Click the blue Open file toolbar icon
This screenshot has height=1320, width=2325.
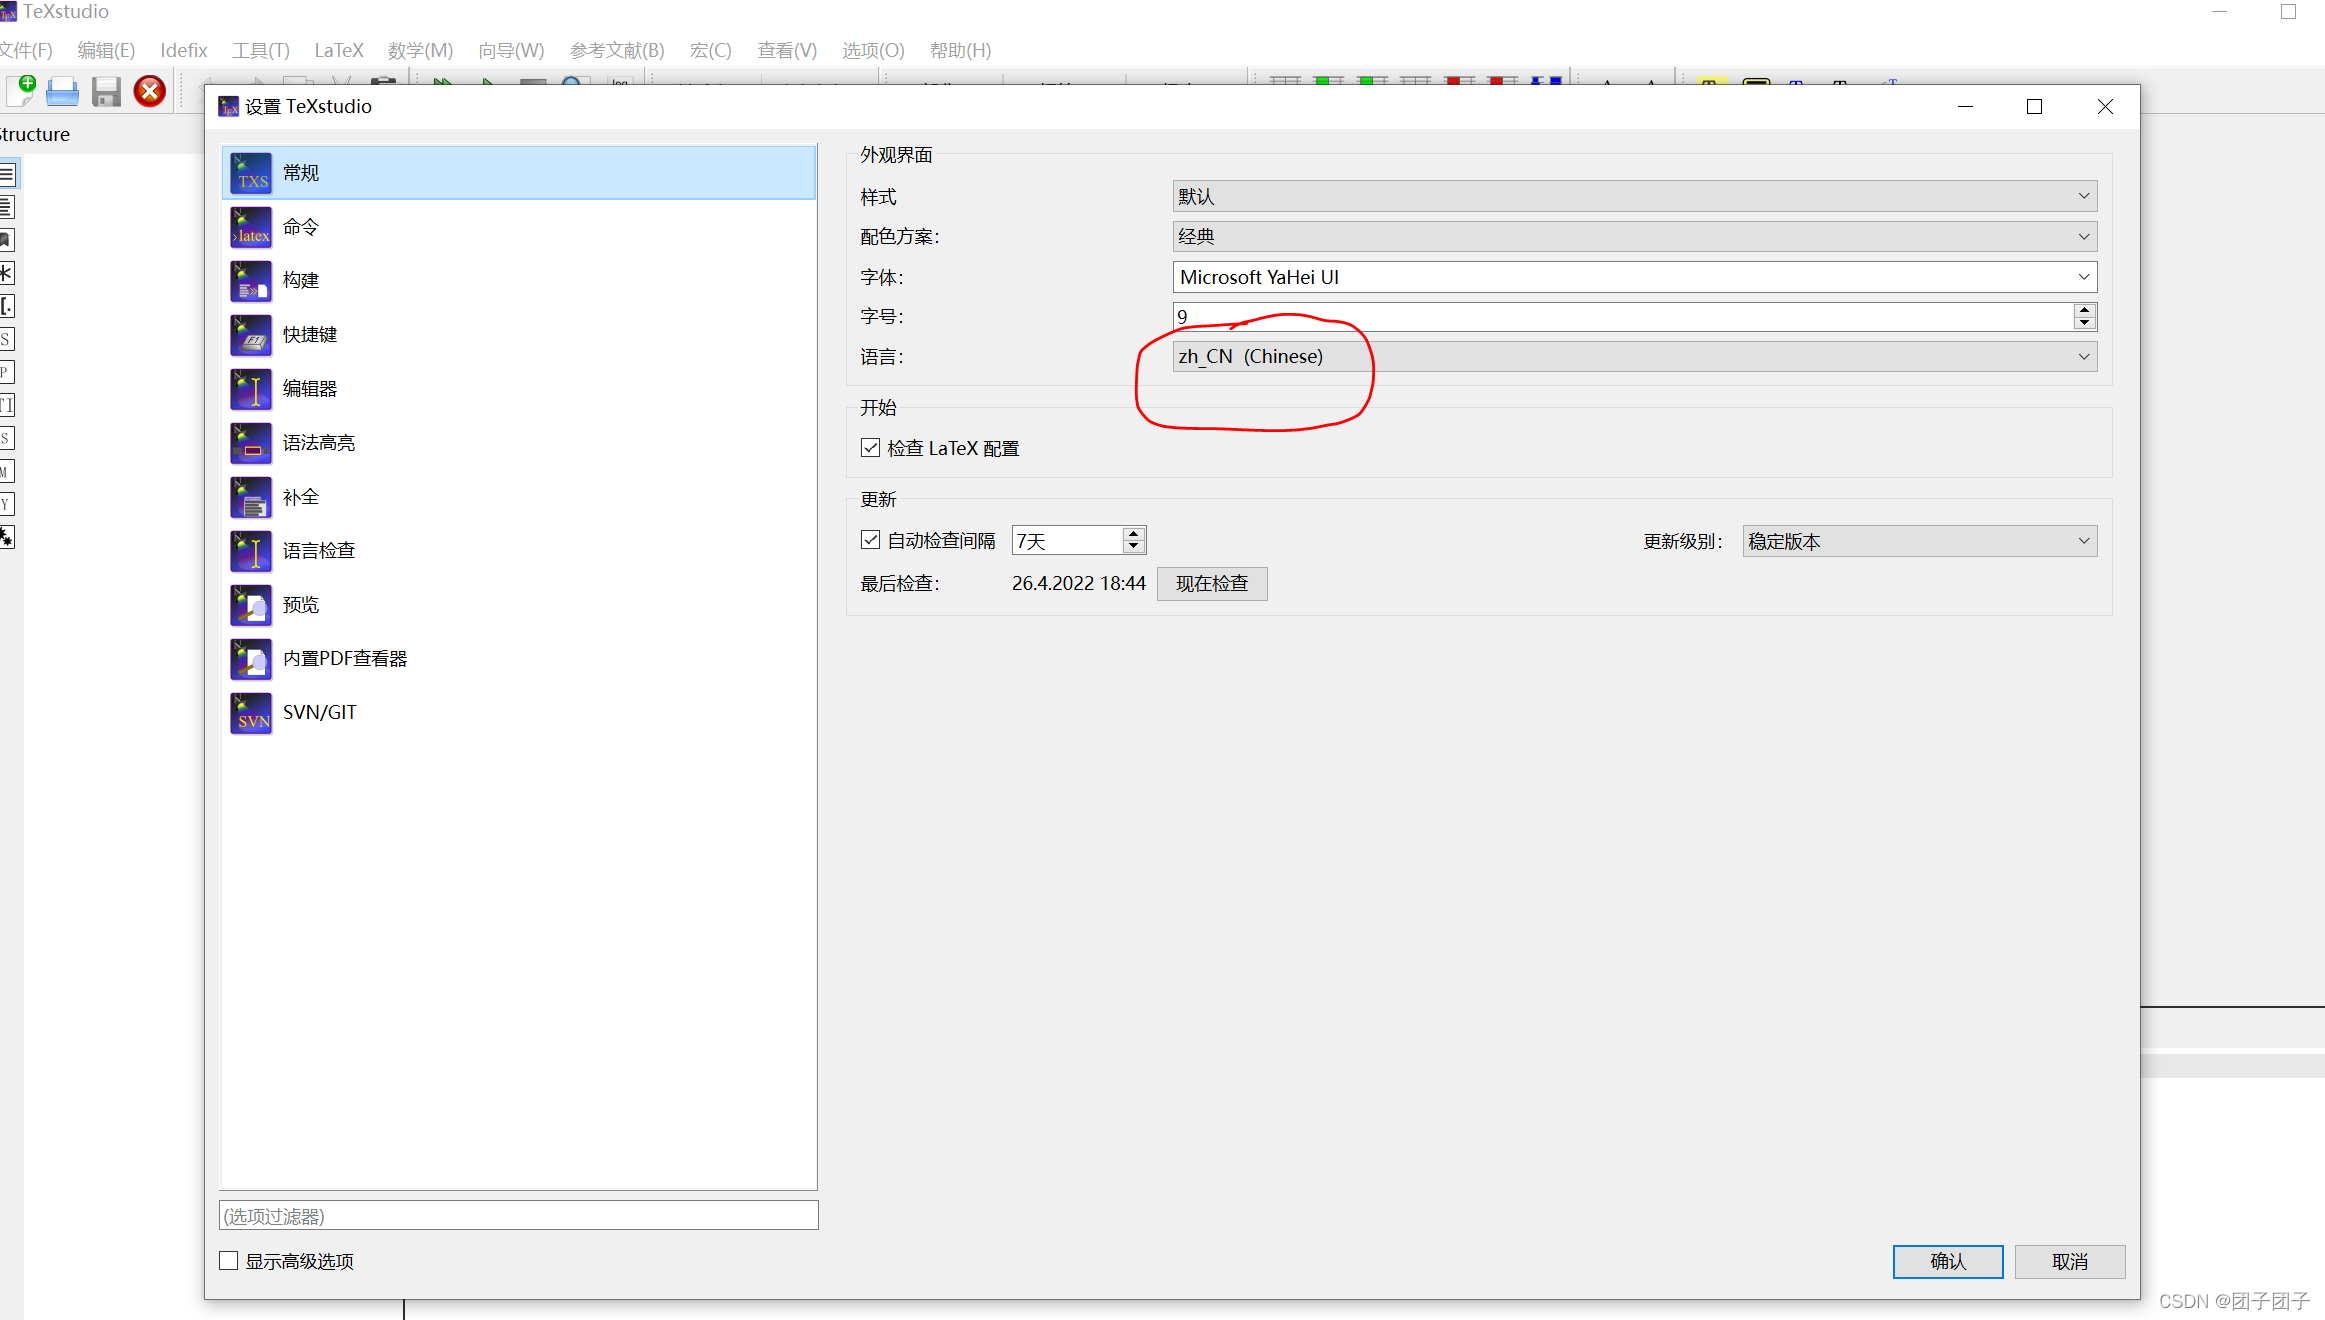(62, 92)
